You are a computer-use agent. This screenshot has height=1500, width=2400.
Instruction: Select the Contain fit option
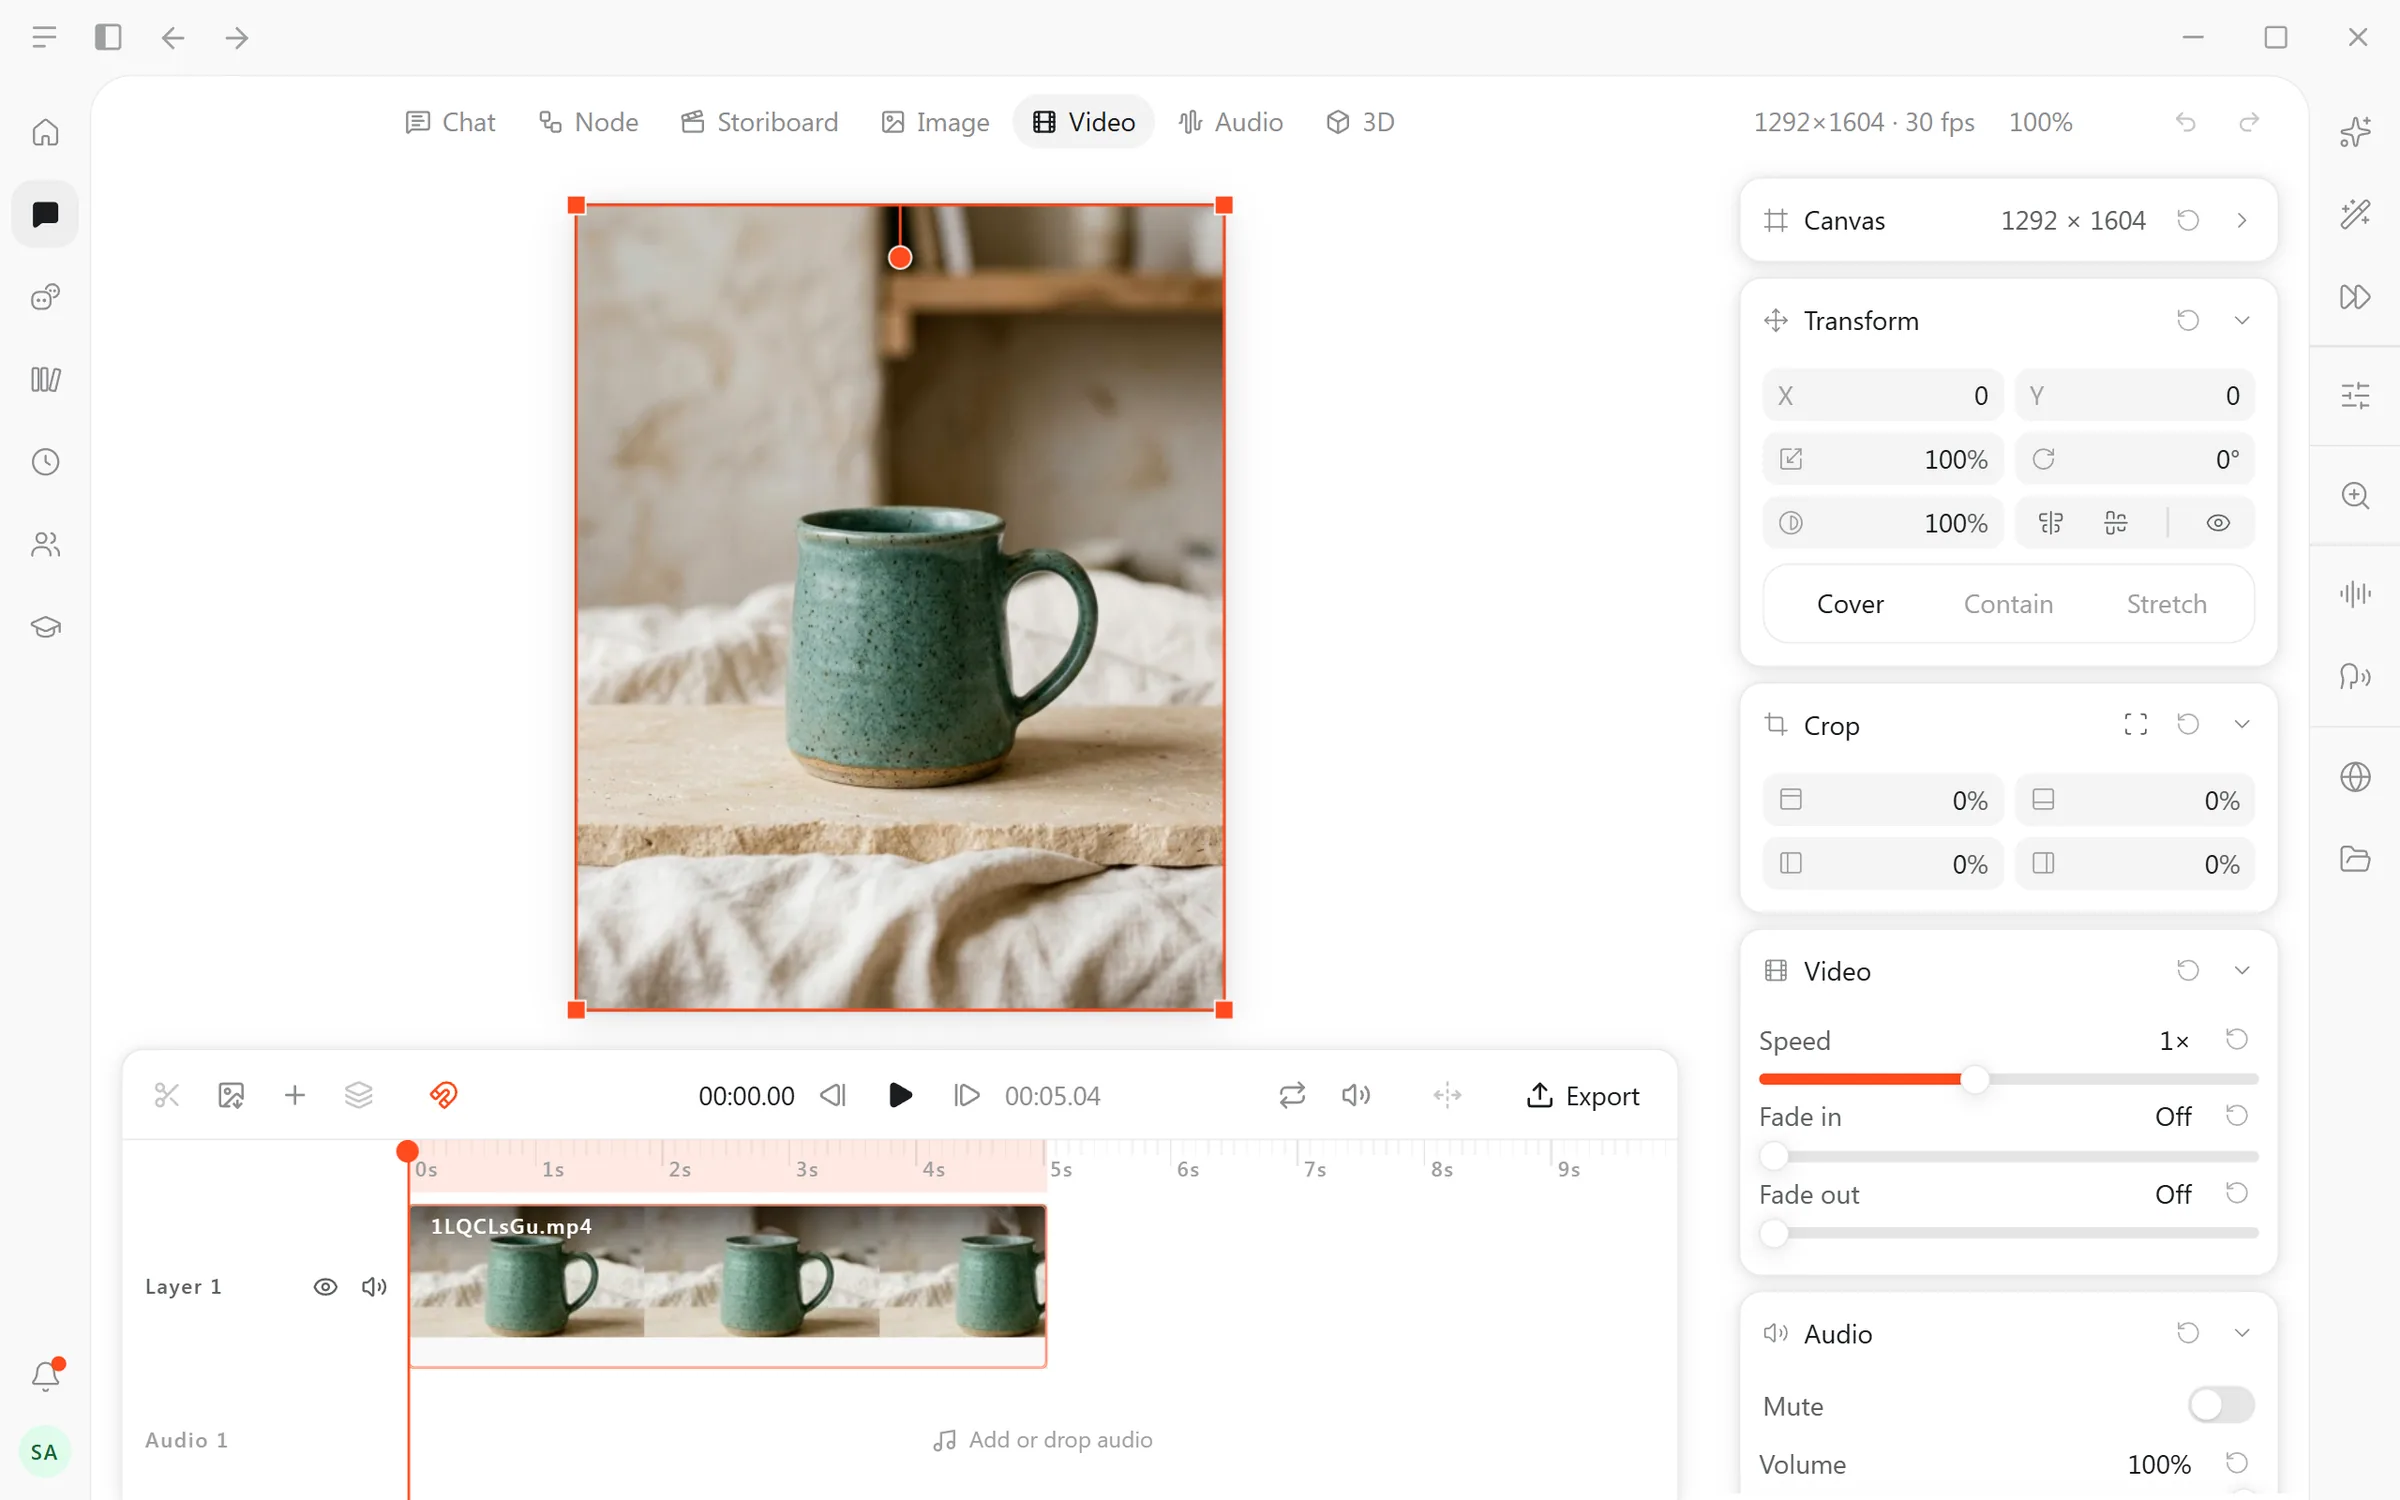point(2008,604)
